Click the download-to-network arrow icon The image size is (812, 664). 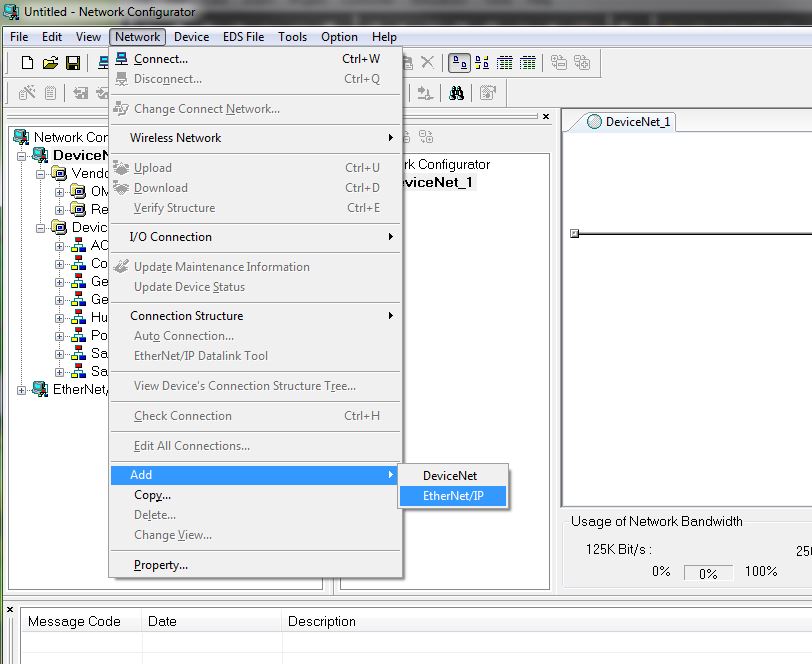(425, 93)
